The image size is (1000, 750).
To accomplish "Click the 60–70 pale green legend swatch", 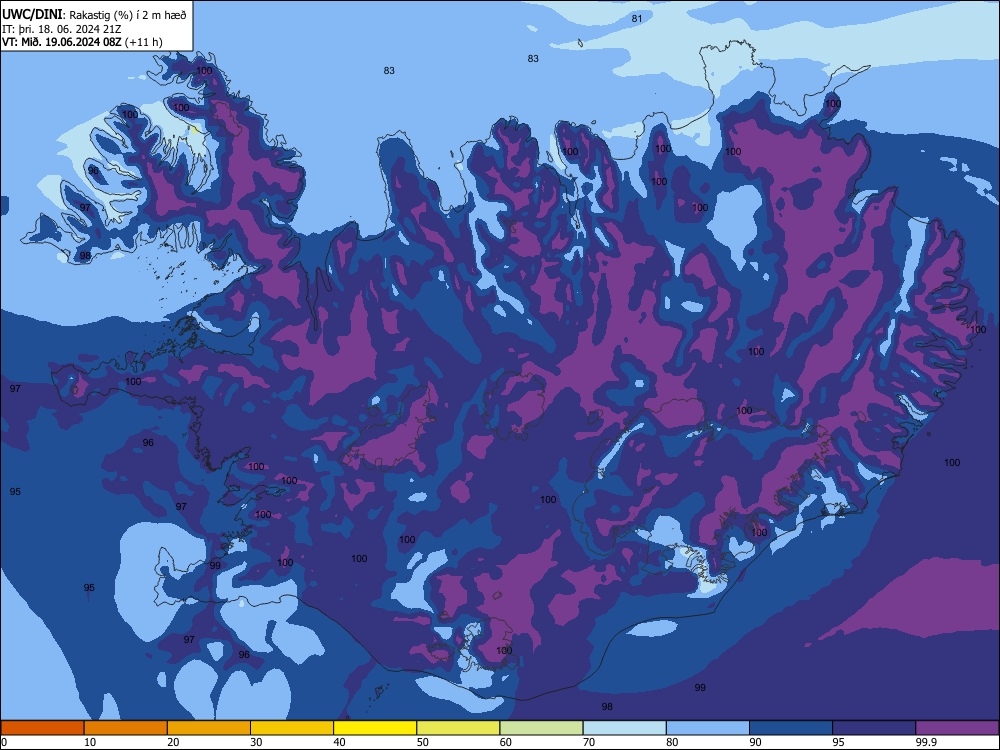I will 541,728.
